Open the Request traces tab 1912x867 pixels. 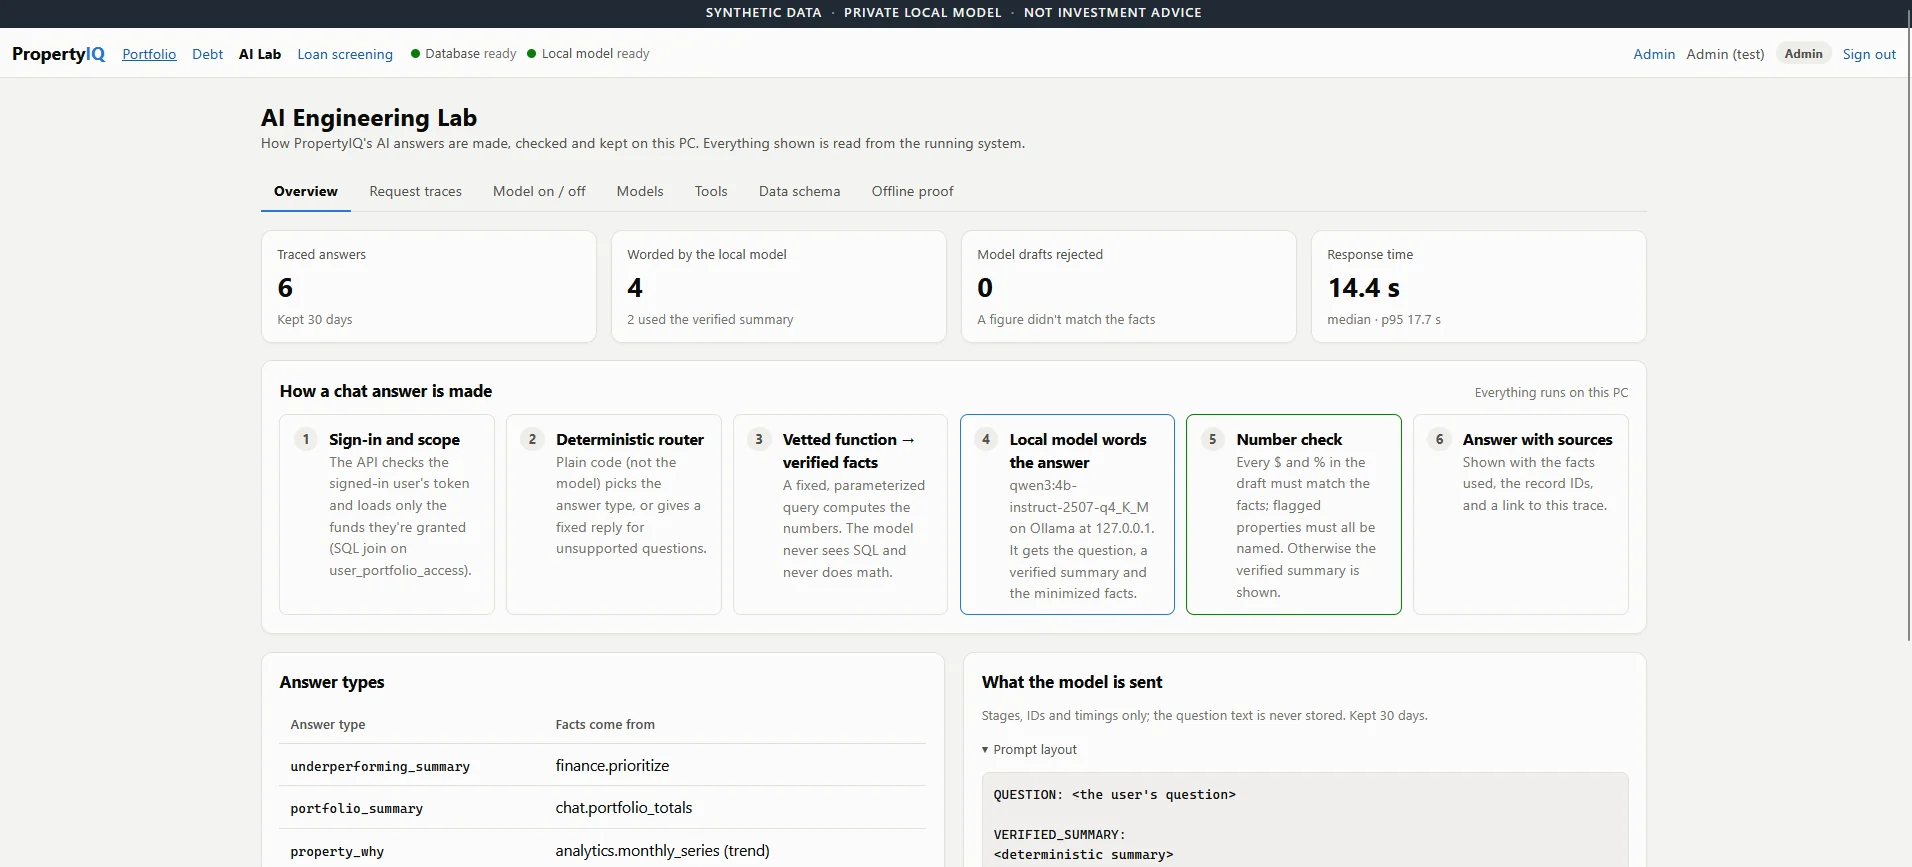(415, 191)
